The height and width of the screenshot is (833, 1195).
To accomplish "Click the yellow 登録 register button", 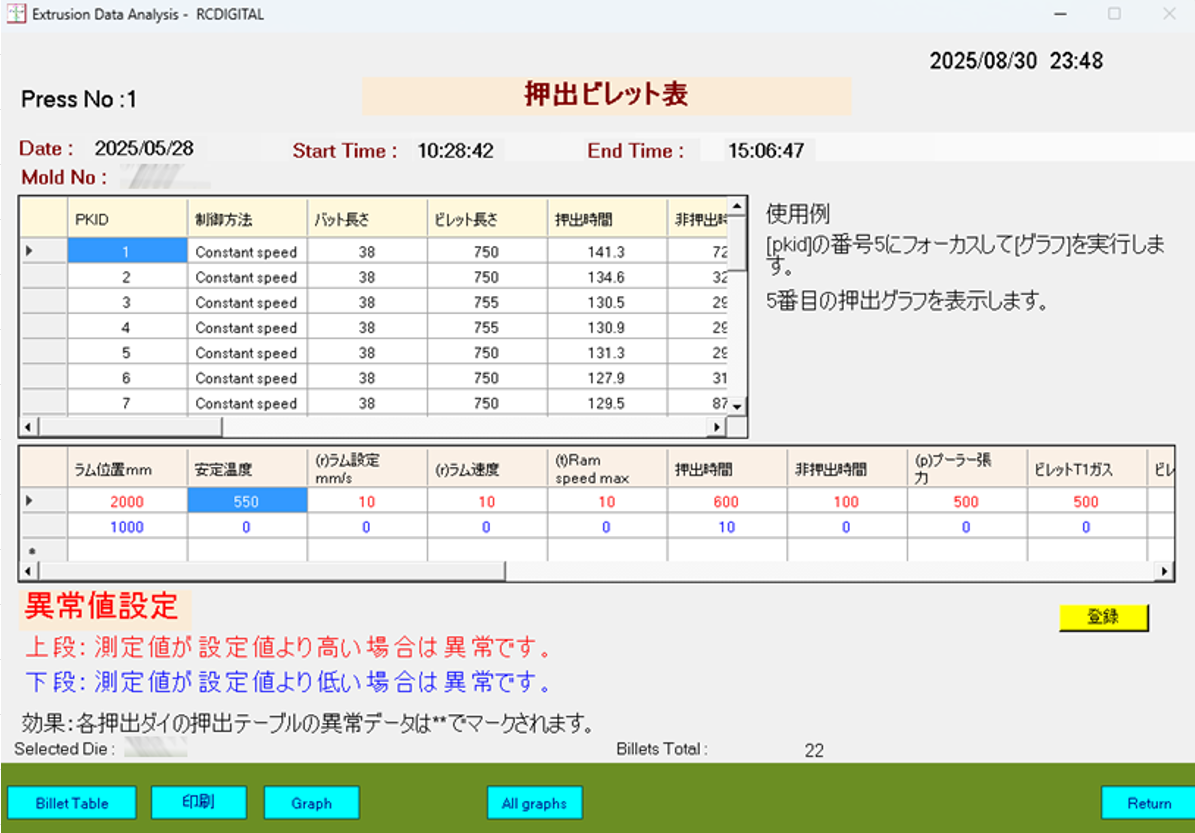I will (1103, 618).
